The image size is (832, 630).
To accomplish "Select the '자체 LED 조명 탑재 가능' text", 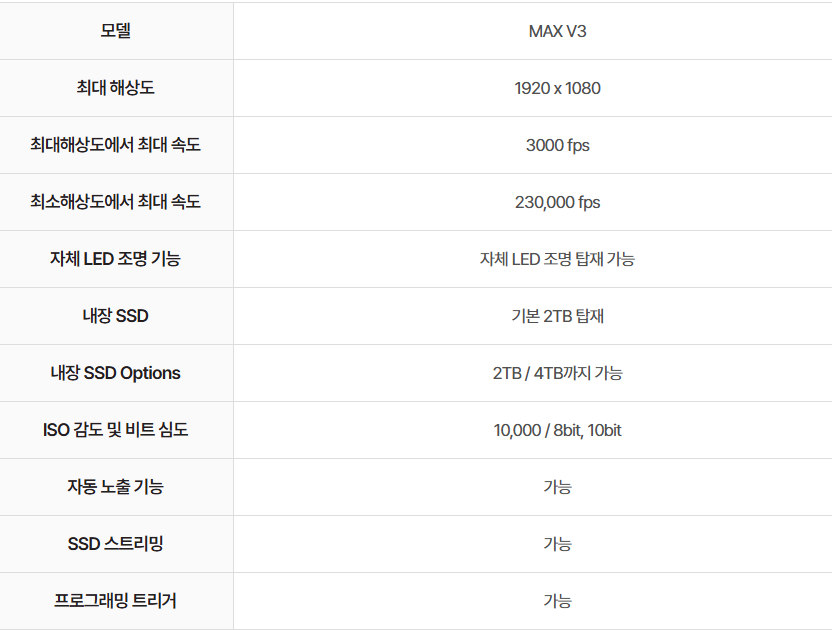I will [557, 259].
